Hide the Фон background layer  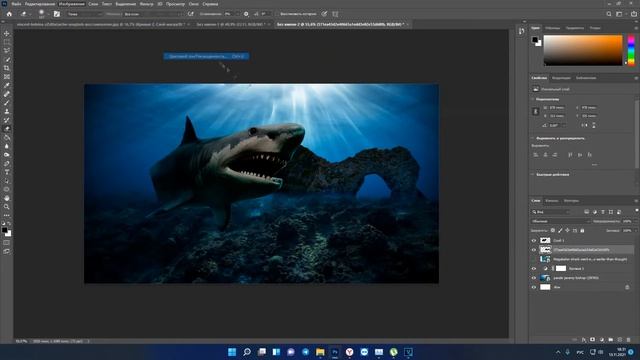(533, 287)
